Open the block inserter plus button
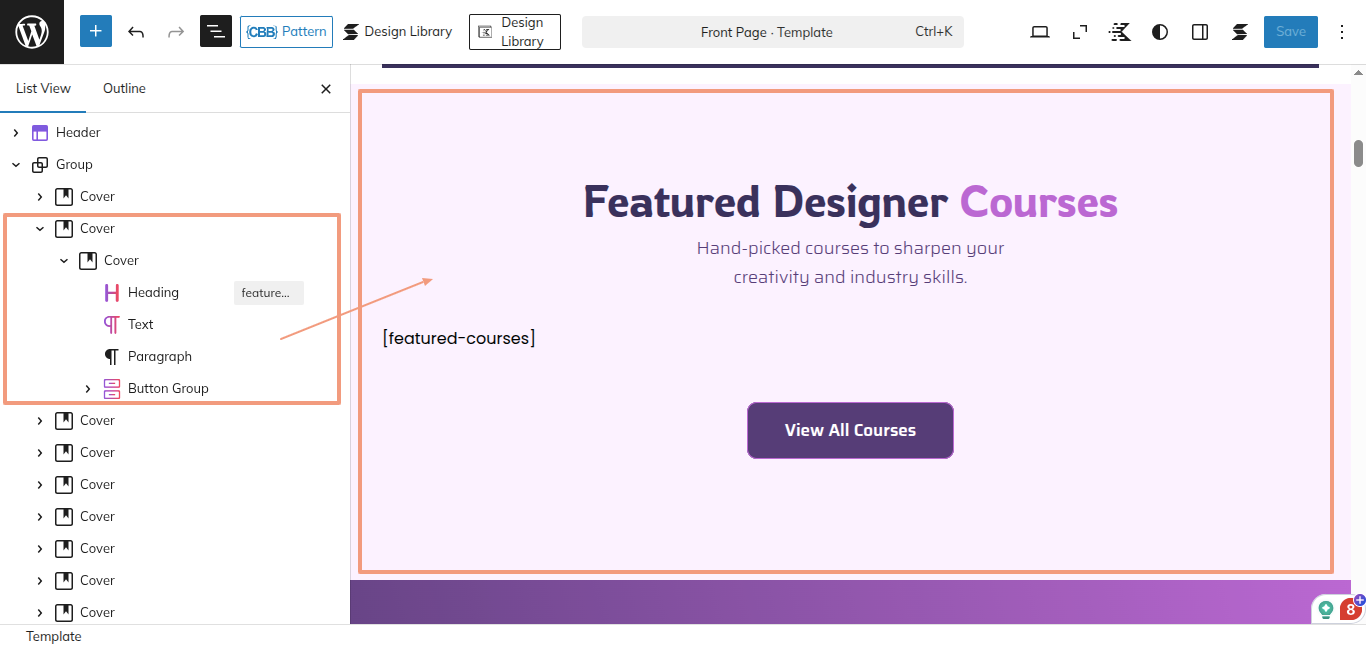Screen dimensions: 1366x649 (x=96, y=32)
